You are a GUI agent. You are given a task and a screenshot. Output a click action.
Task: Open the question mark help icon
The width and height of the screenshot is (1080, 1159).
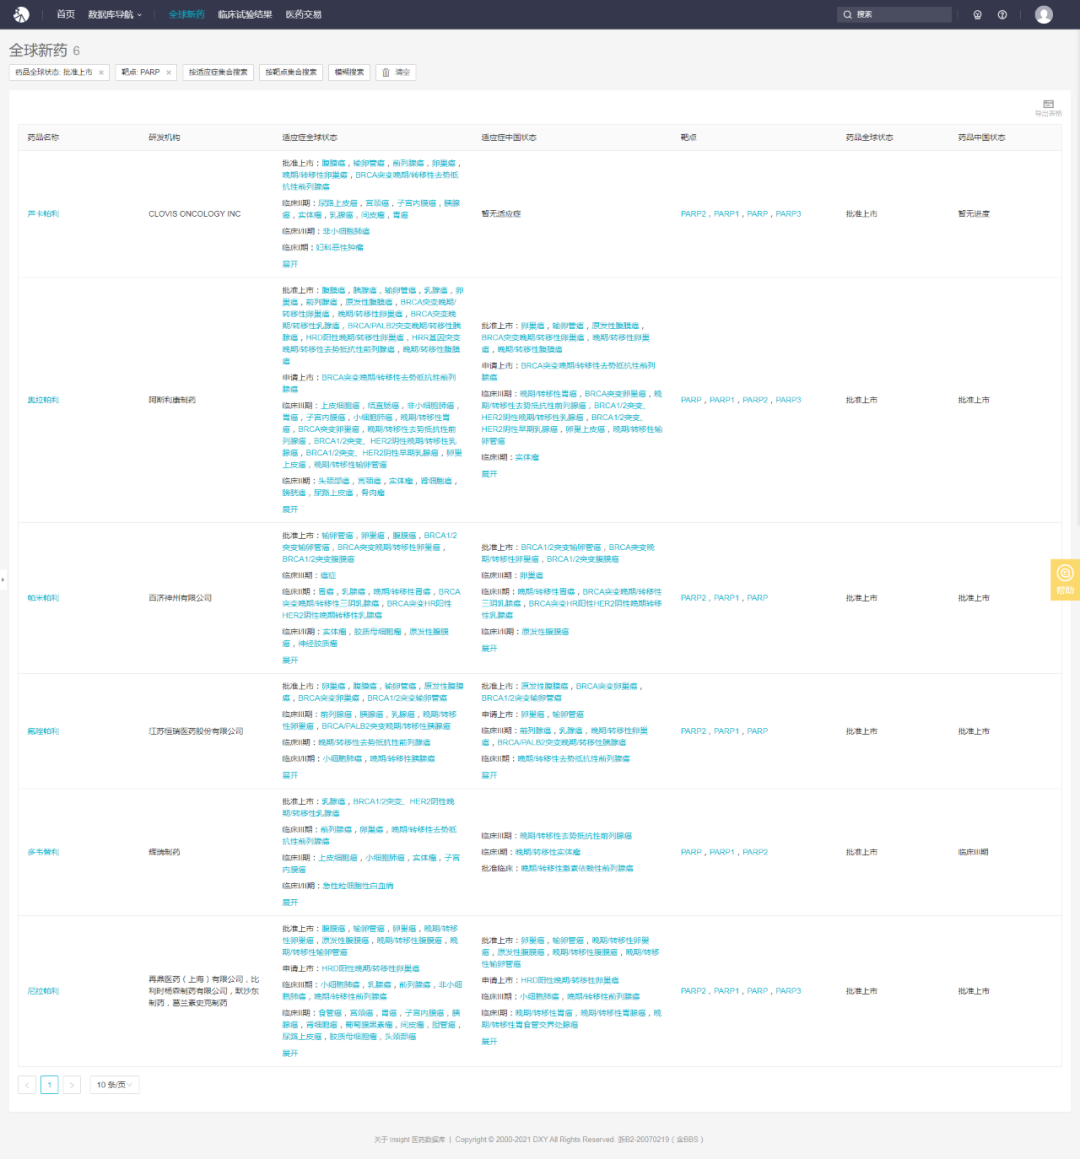point(1002,15)
